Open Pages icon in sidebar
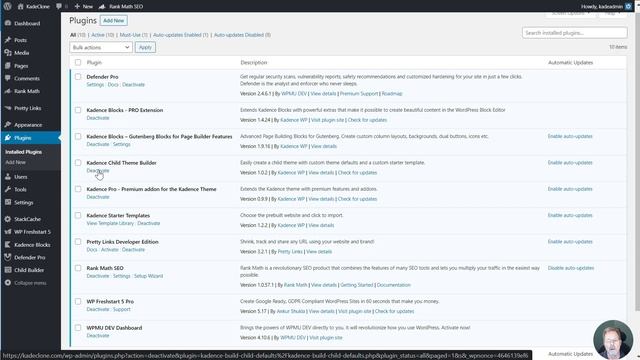 pyautogui.click(x=8, y=66)
